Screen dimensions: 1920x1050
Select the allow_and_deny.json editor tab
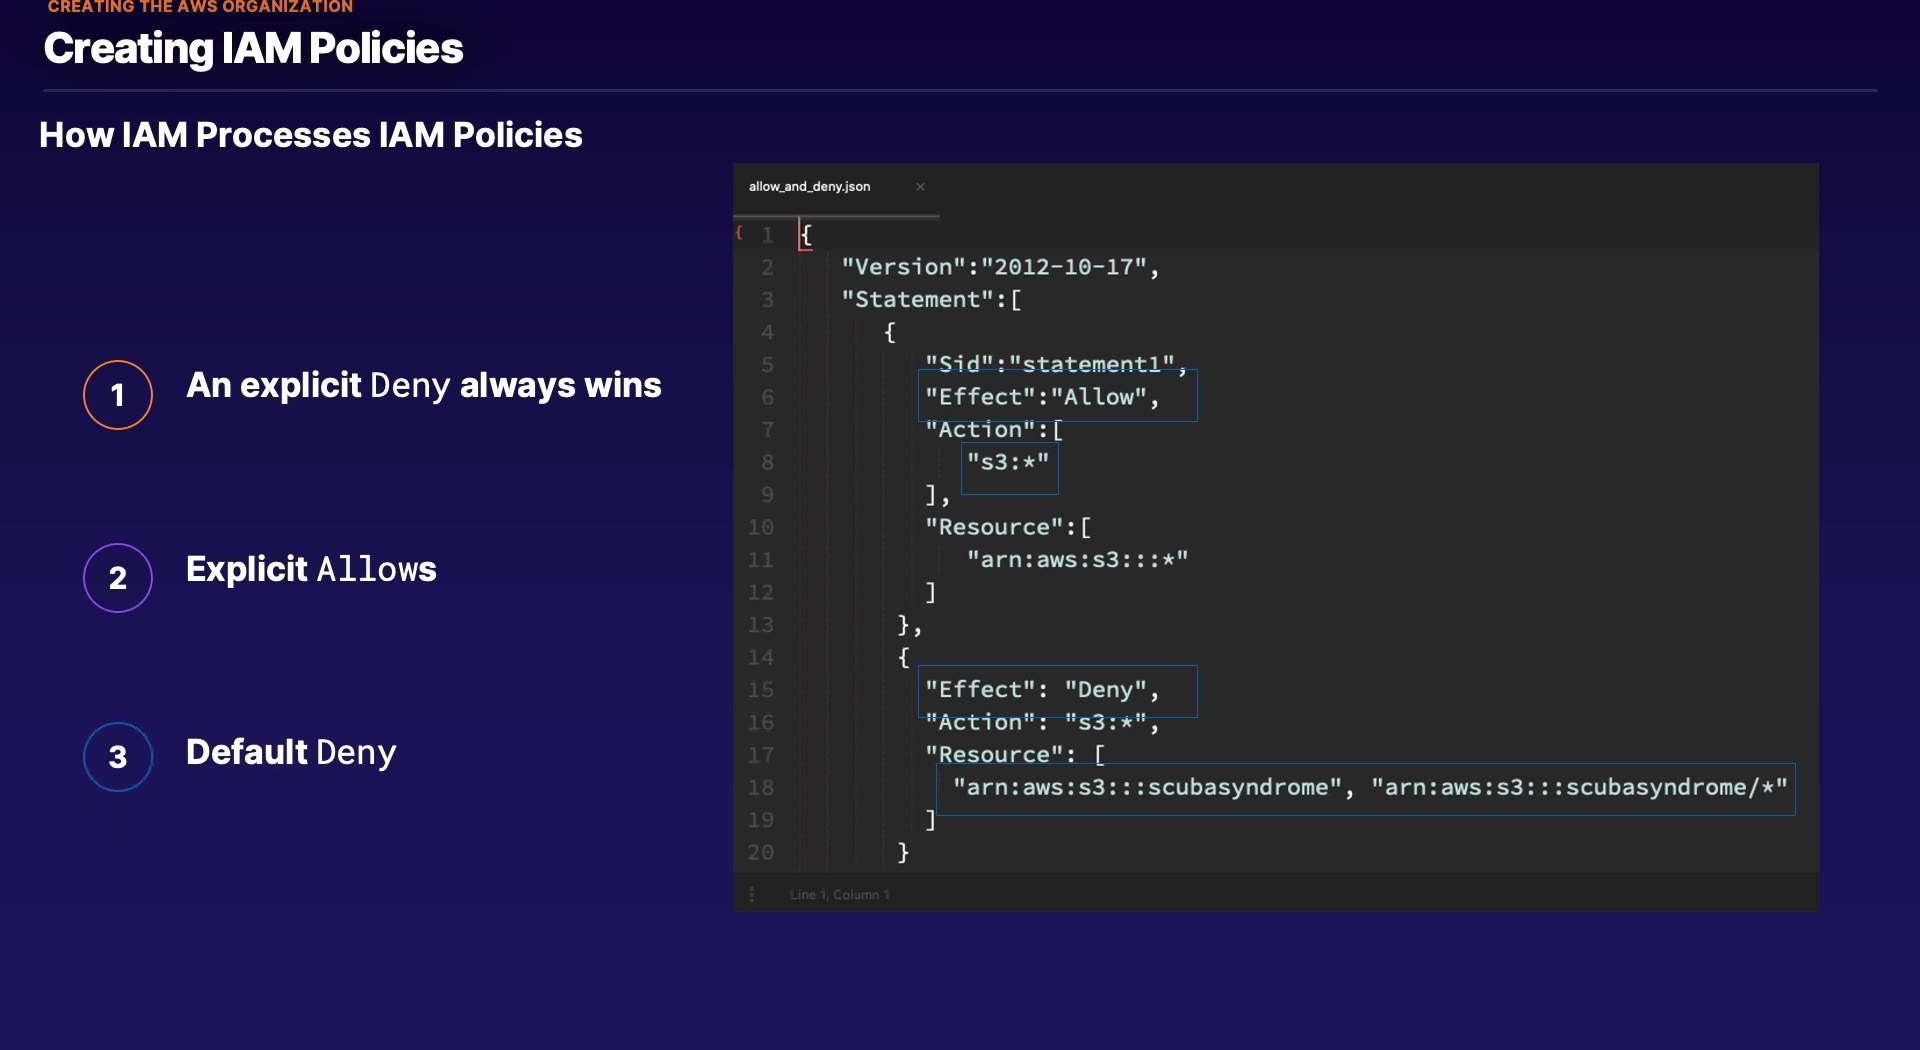(x=809, y=187)
